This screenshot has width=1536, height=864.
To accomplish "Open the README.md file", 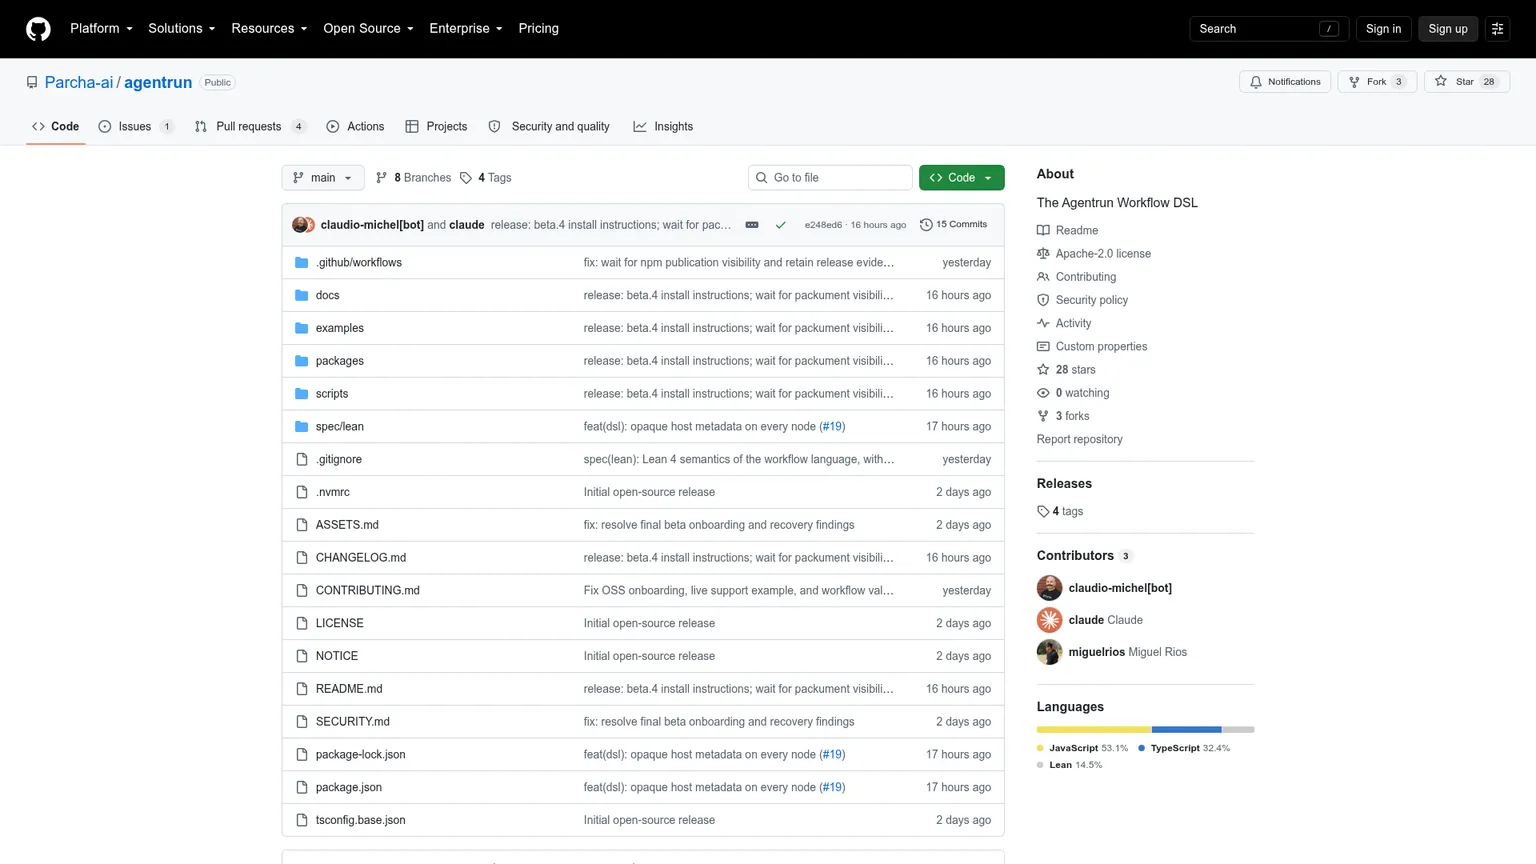I will [349, 689].
